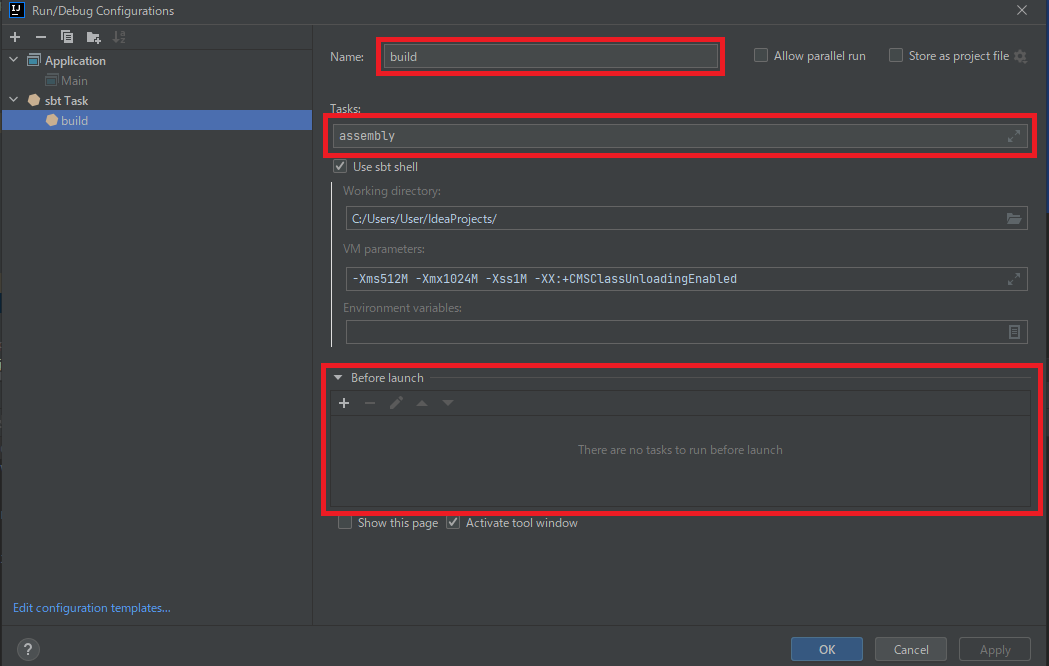
Task: Add a before launch task
Action: 344,403
